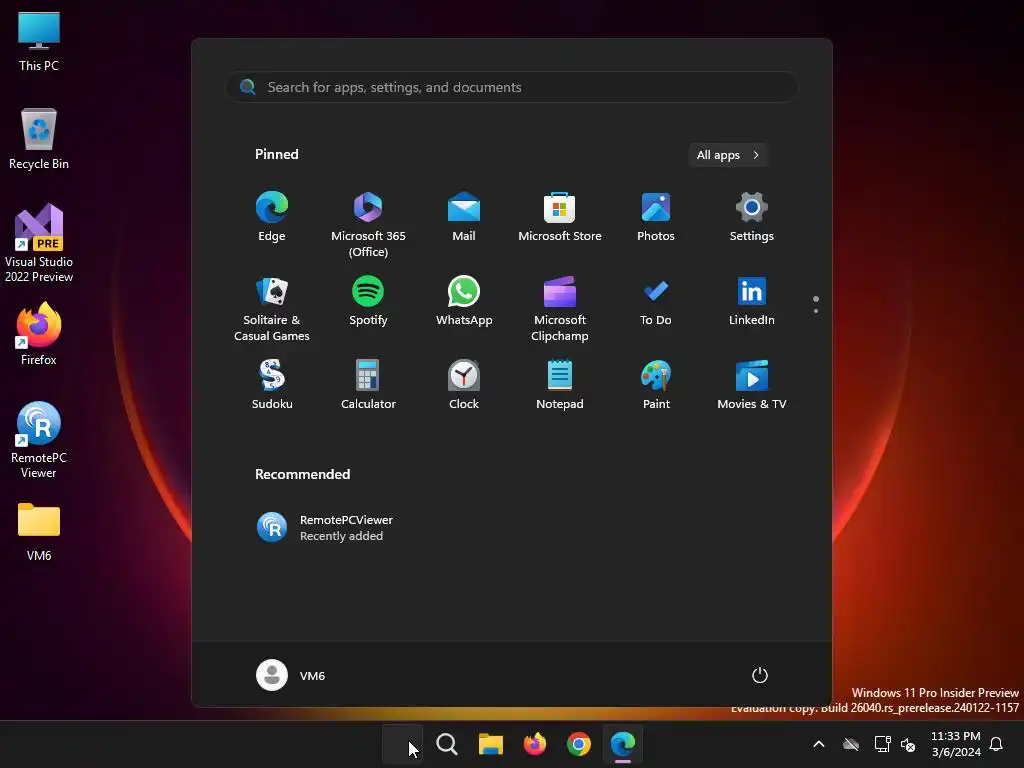1024x768 pixels.
Task: Go to next pinned apps page dot
Action: point(816,311)
